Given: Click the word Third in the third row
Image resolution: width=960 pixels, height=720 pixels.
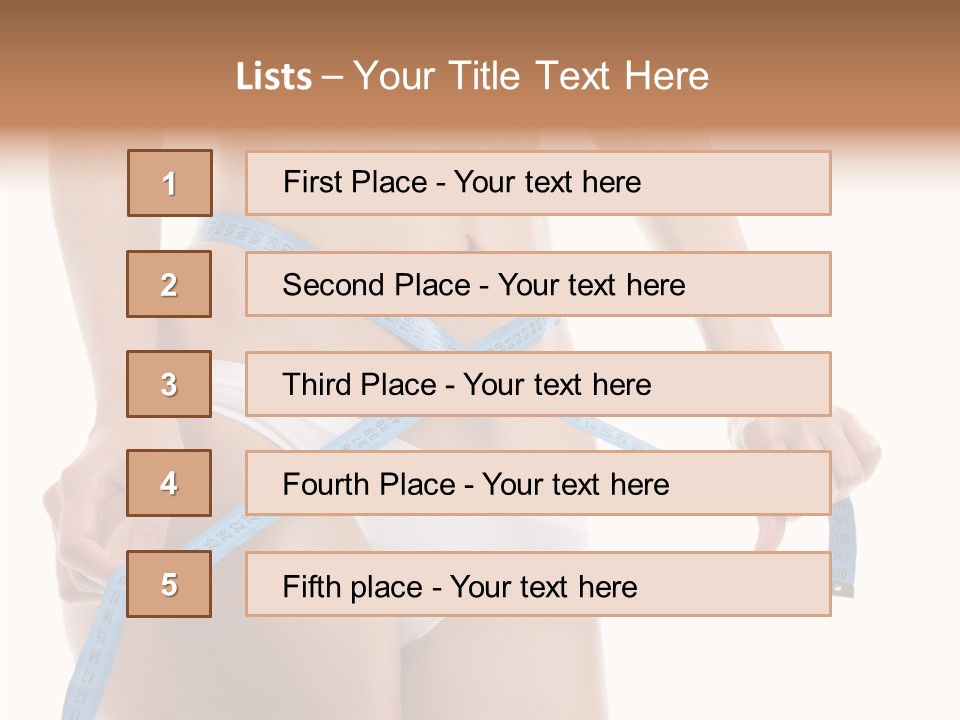Looking at the screenshot, I should pos(317,385).
